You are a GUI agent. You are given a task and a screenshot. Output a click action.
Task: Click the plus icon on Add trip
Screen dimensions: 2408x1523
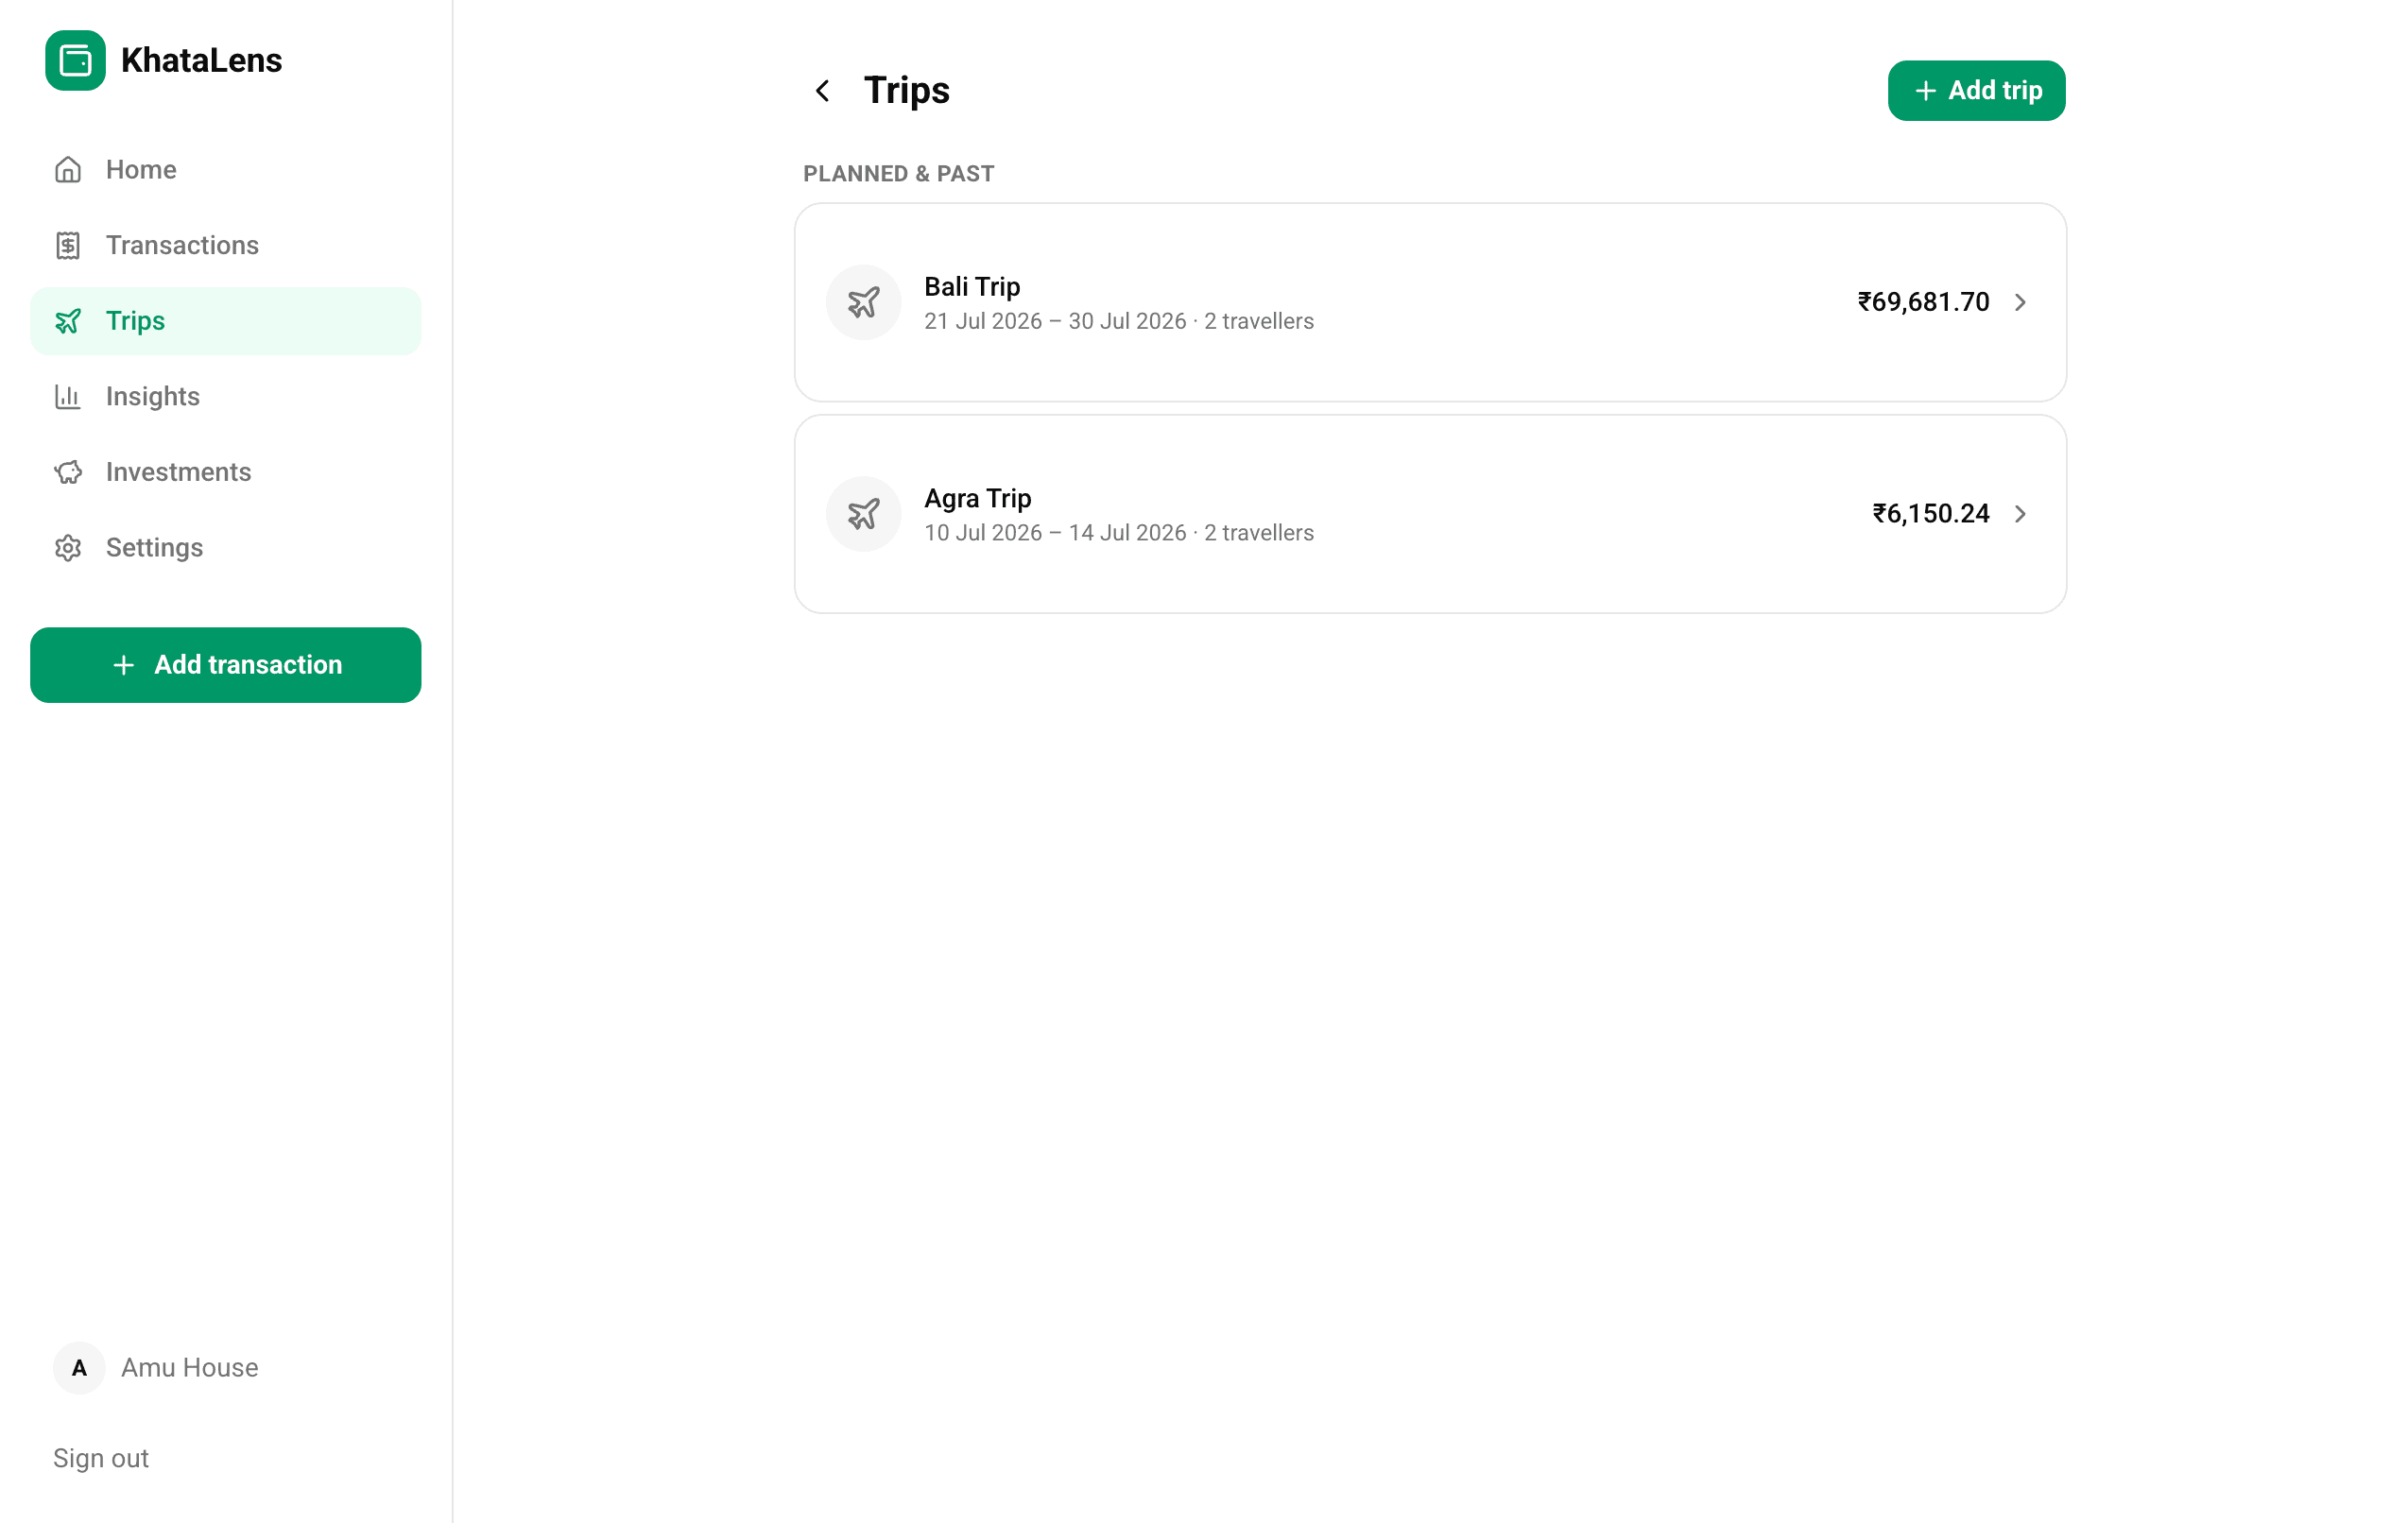1925,91
